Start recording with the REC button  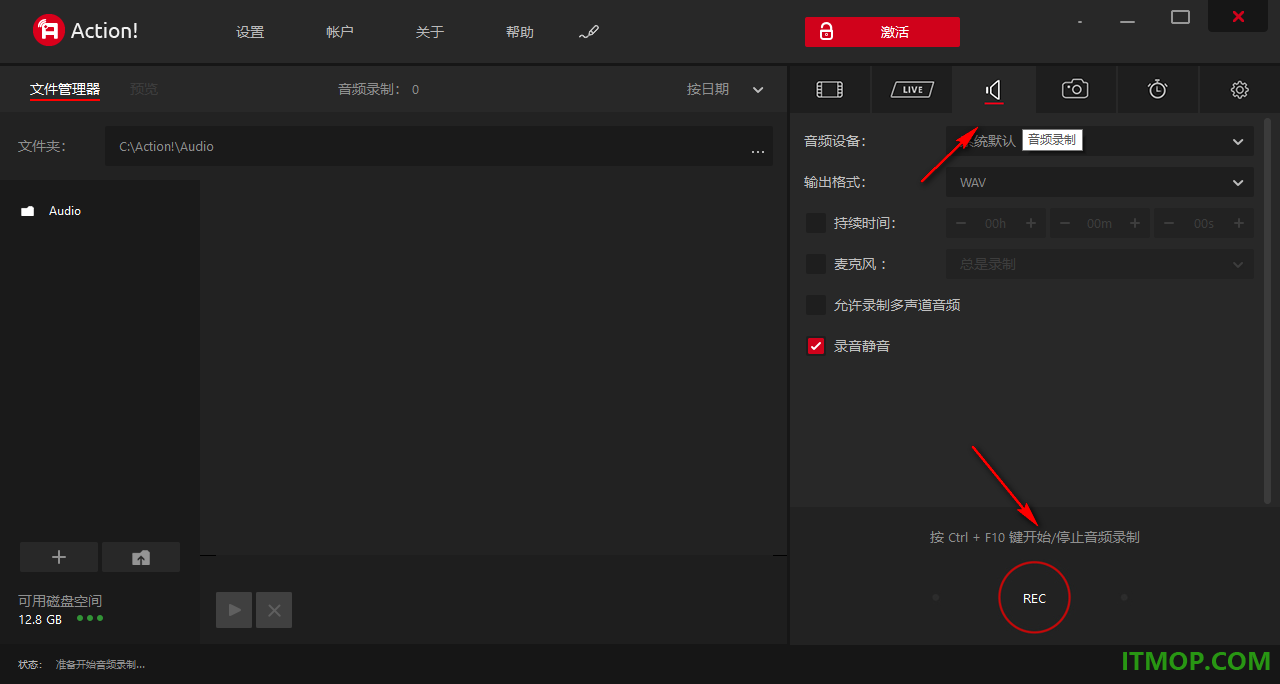coord(1034,598)
